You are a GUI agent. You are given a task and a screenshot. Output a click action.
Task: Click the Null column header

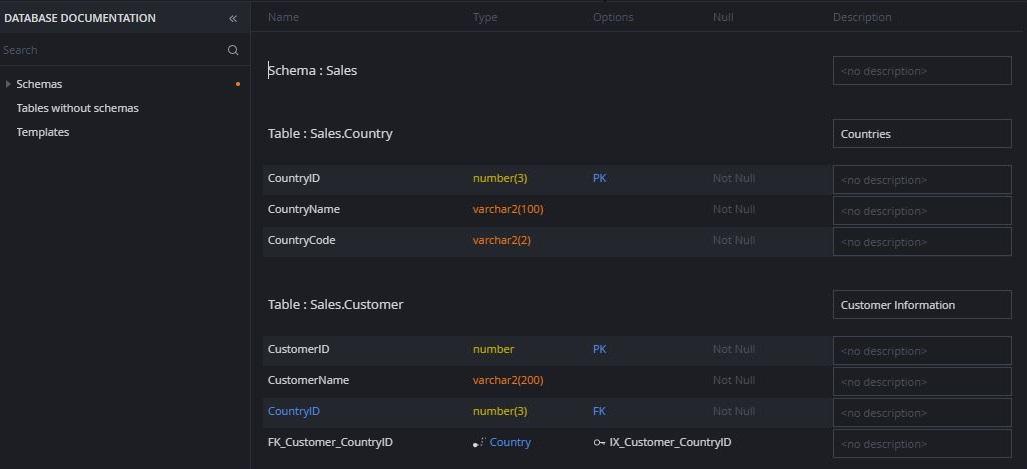(x=723, y=17)
